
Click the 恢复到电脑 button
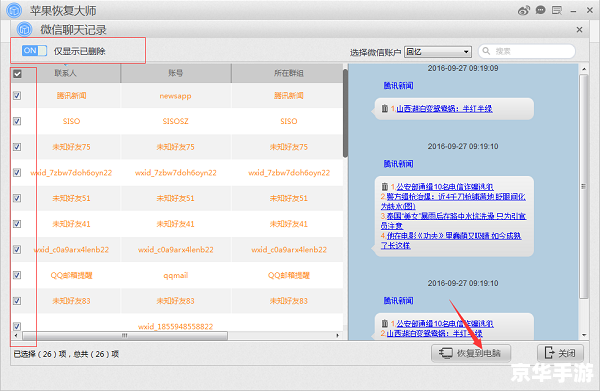tap(471, 353)
